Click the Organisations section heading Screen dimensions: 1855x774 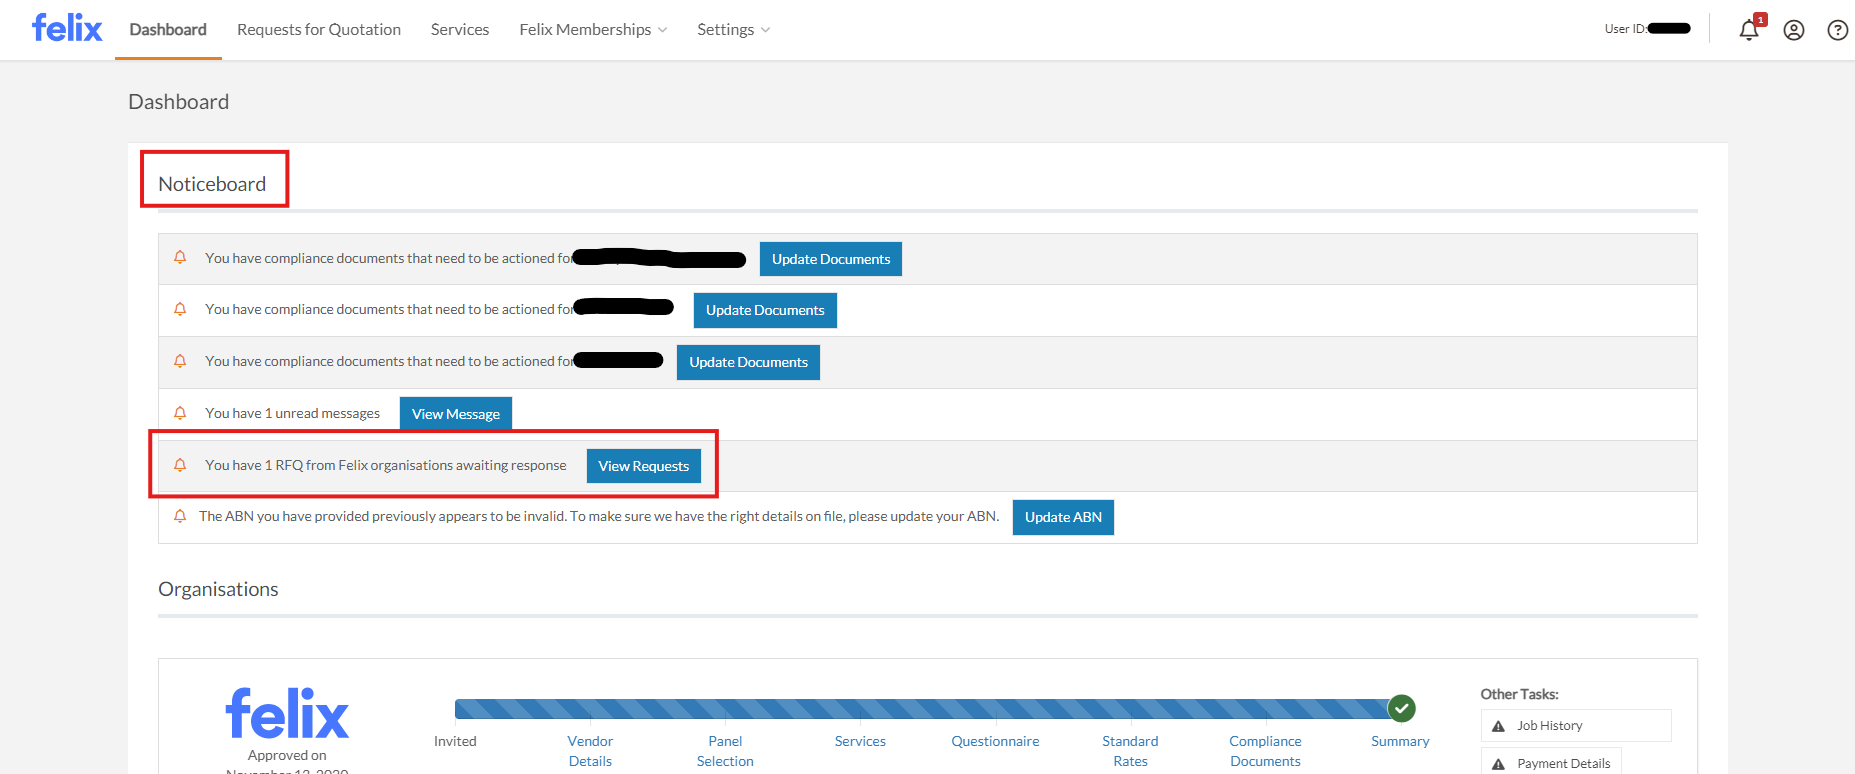(218, 589)
